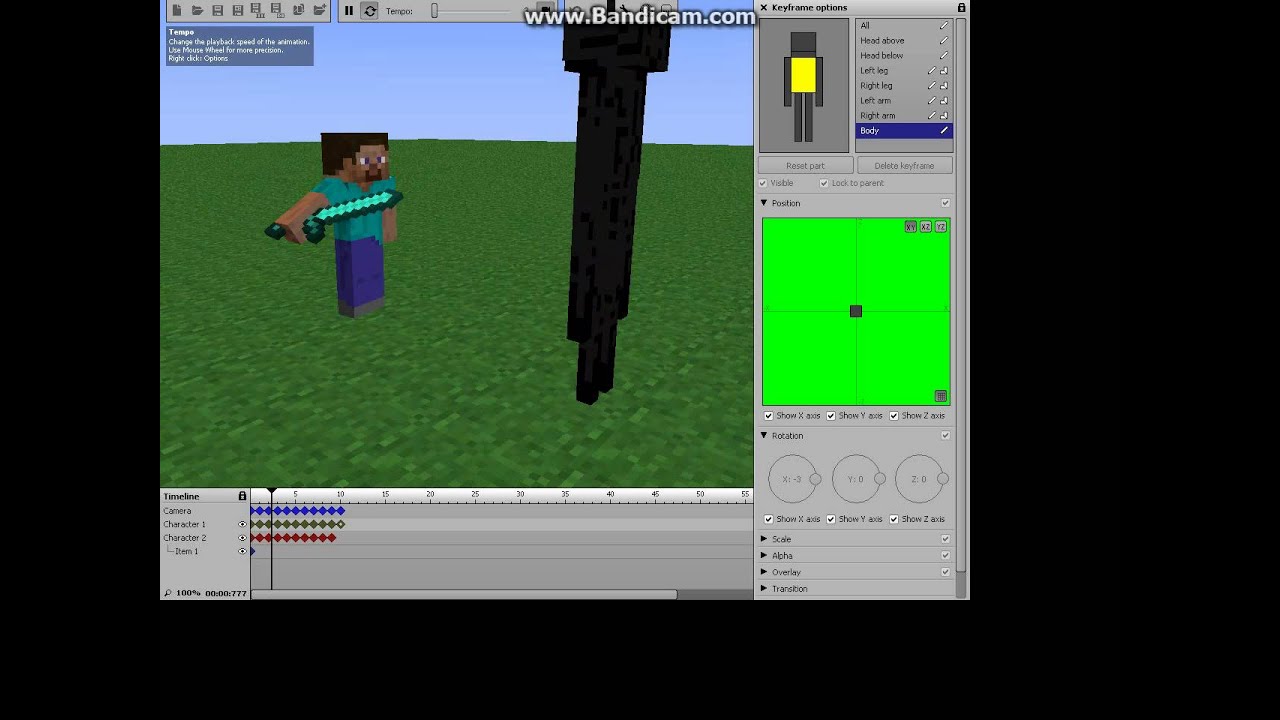Viewport: 1280px width, 720px height.
Task: Toggle Show X axis under Position
Action: 768,415
